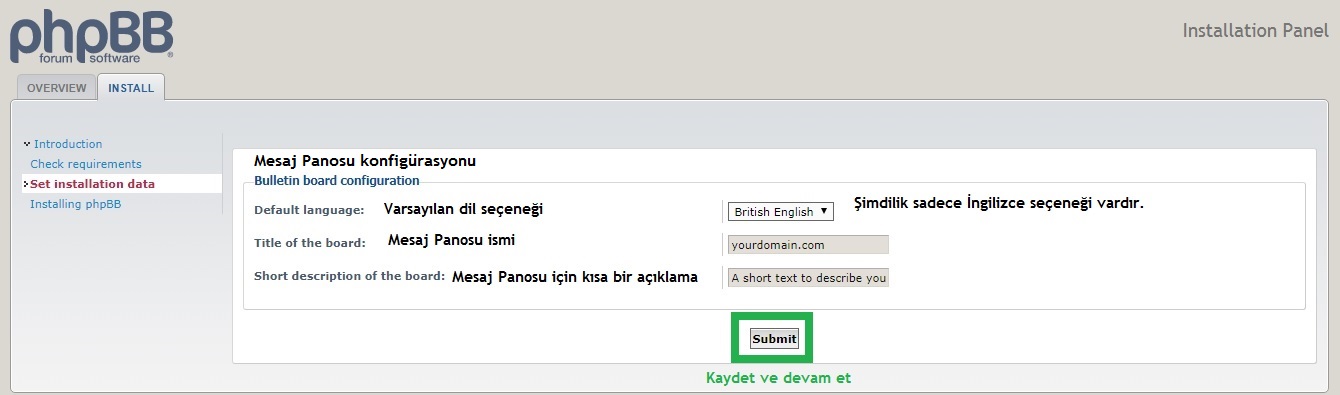Switch to the OVERVIEW tab
Image resolution: width=1340 pixels, height=395 pixels.
coord(57,88)
